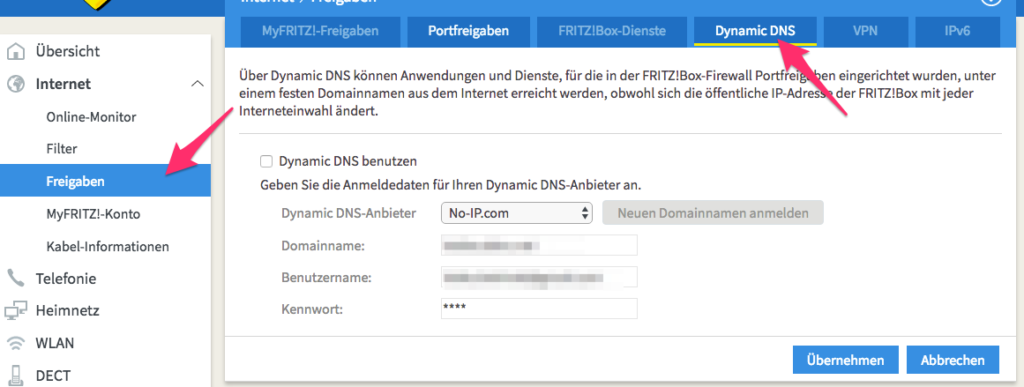Open the Dynamic DNS-Anbieter dropdown
1024x387 pixels.
517,213
